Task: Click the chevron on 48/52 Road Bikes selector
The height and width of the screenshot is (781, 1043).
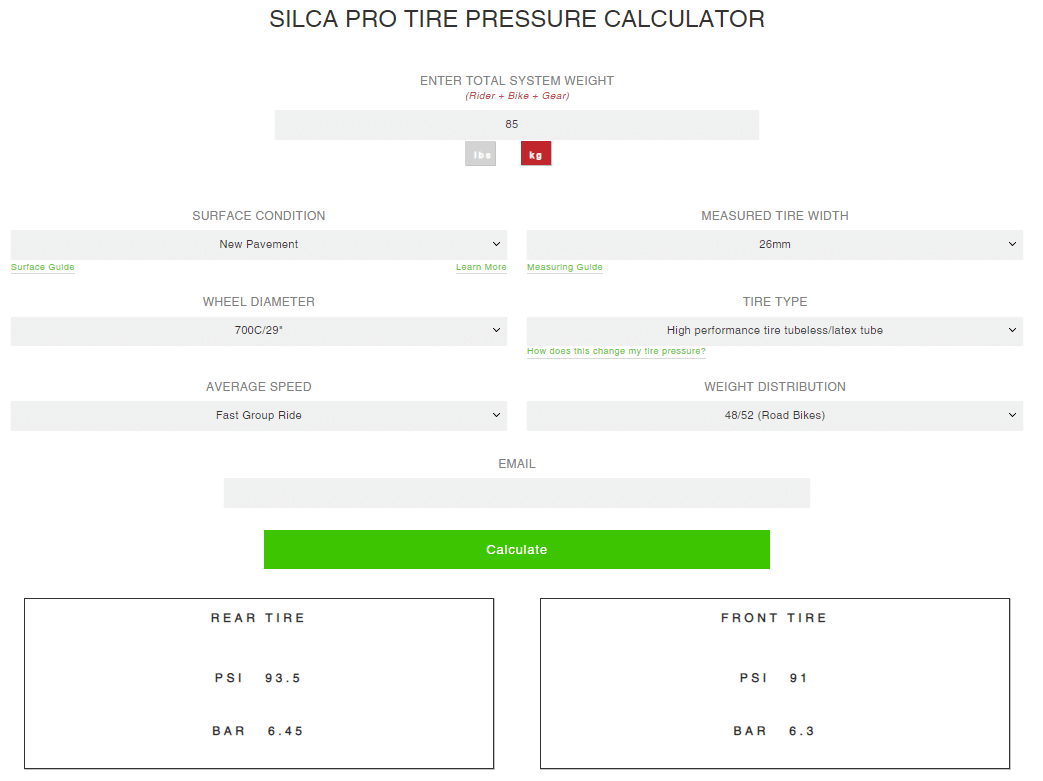Action: click(1012, 415)
